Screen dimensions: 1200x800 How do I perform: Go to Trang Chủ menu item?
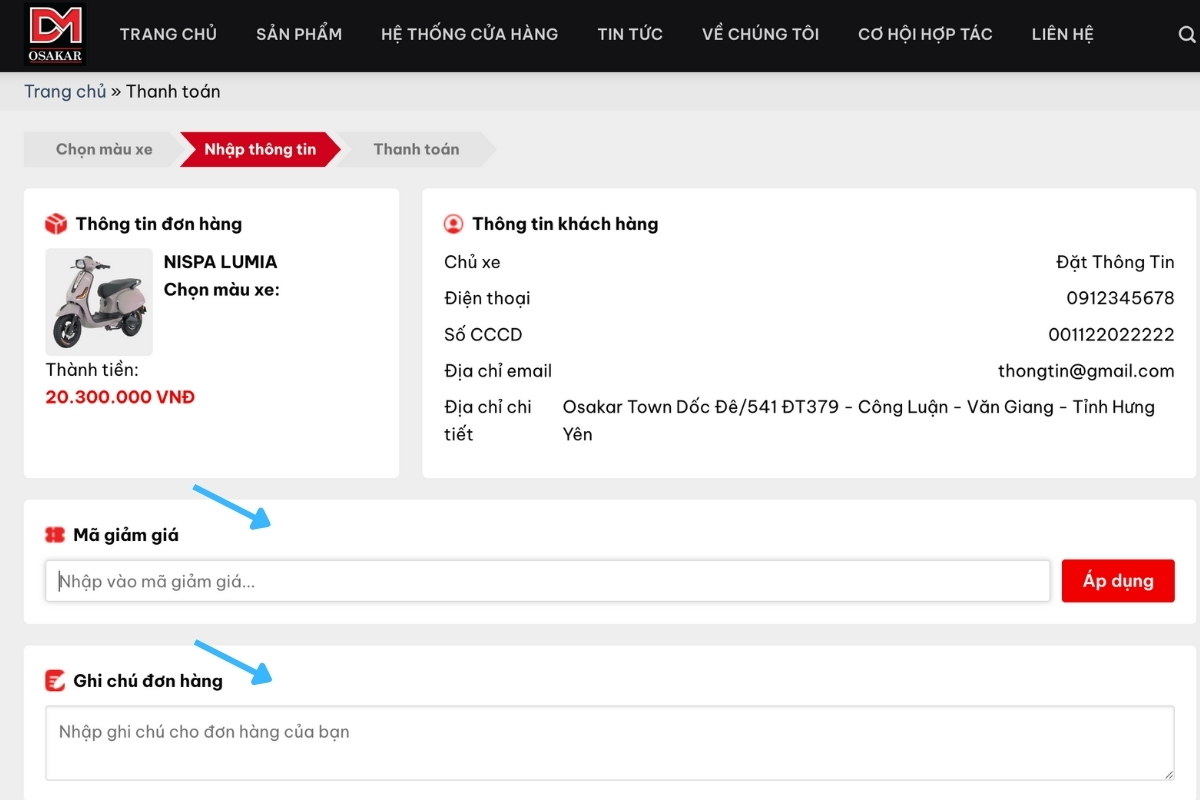[168, 34]
